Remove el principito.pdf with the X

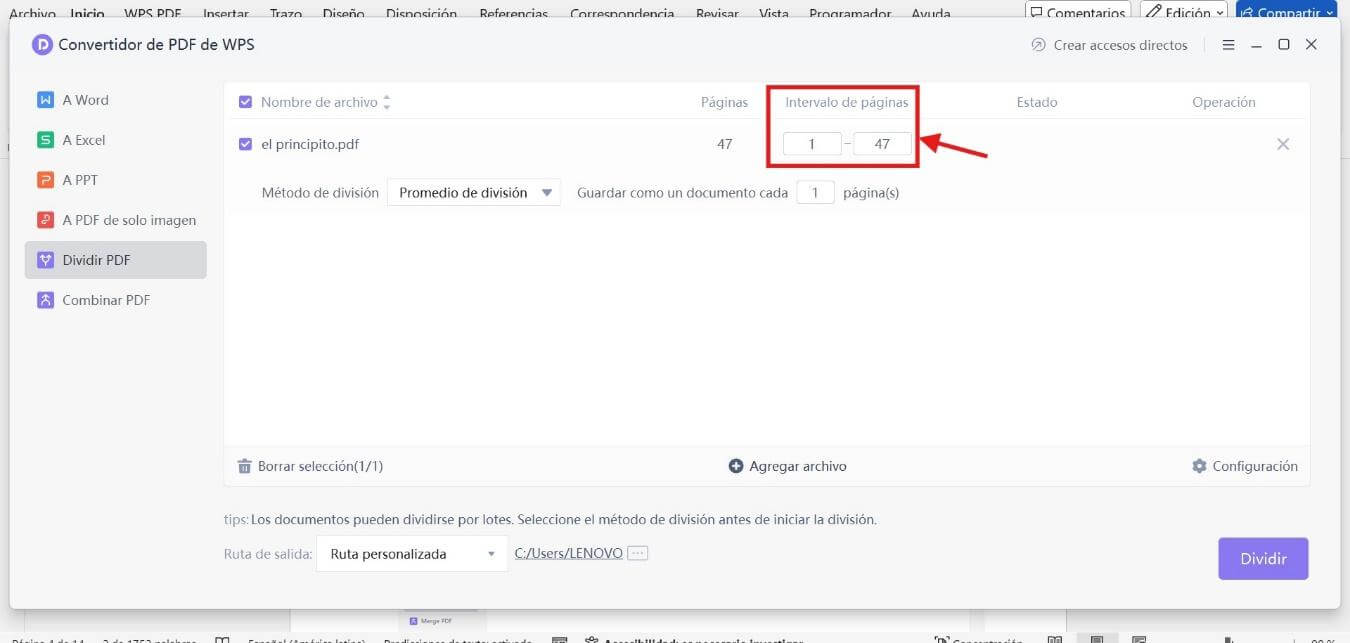1283,143
